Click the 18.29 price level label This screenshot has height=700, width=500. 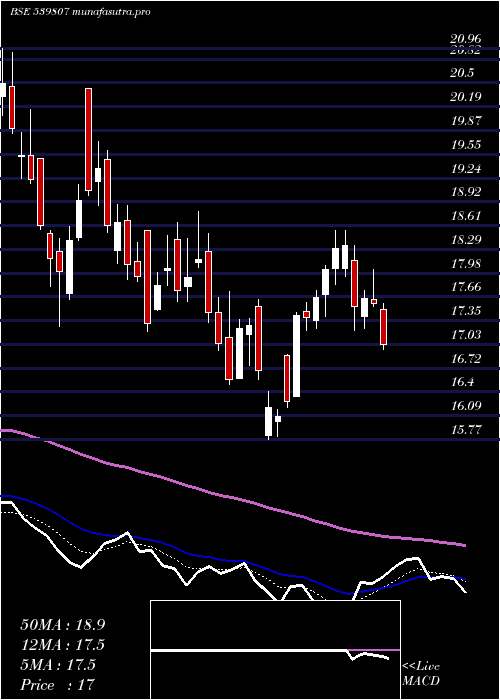click(x=466, y=240)
